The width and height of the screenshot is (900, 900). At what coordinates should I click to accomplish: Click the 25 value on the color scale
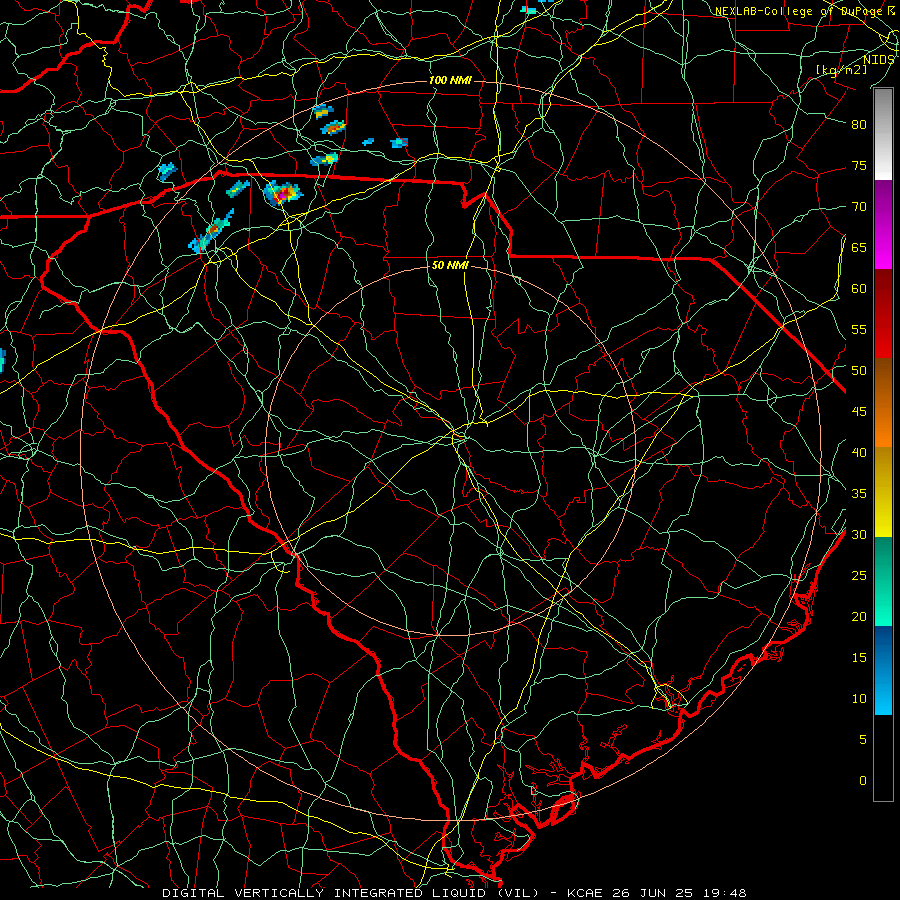[x=859, y=576]
